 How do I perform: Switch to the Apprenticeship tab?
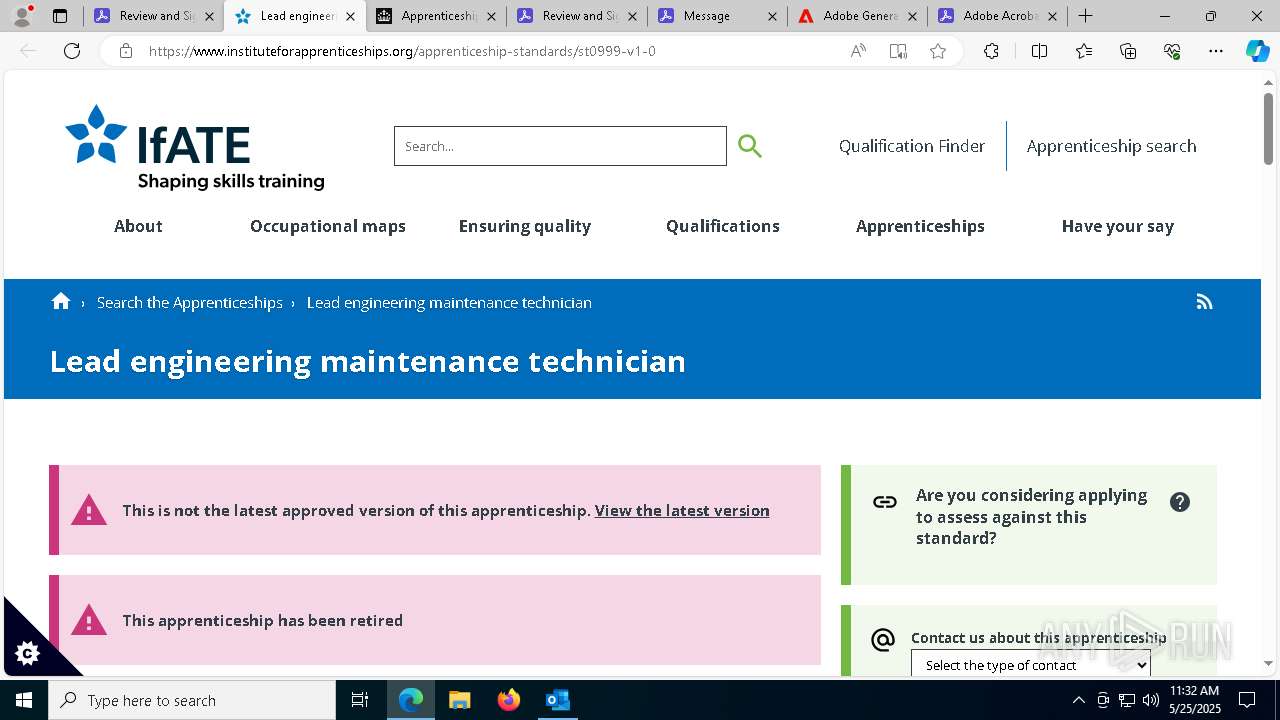(x=436, y=16)
